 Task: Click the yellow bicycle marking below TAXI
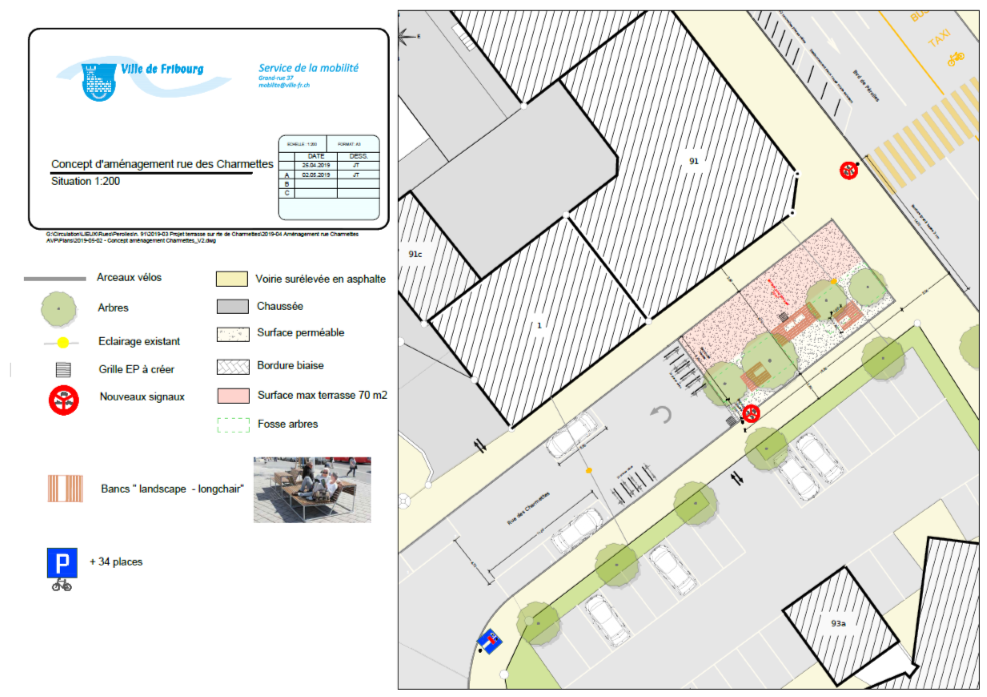tap(955, 60)
